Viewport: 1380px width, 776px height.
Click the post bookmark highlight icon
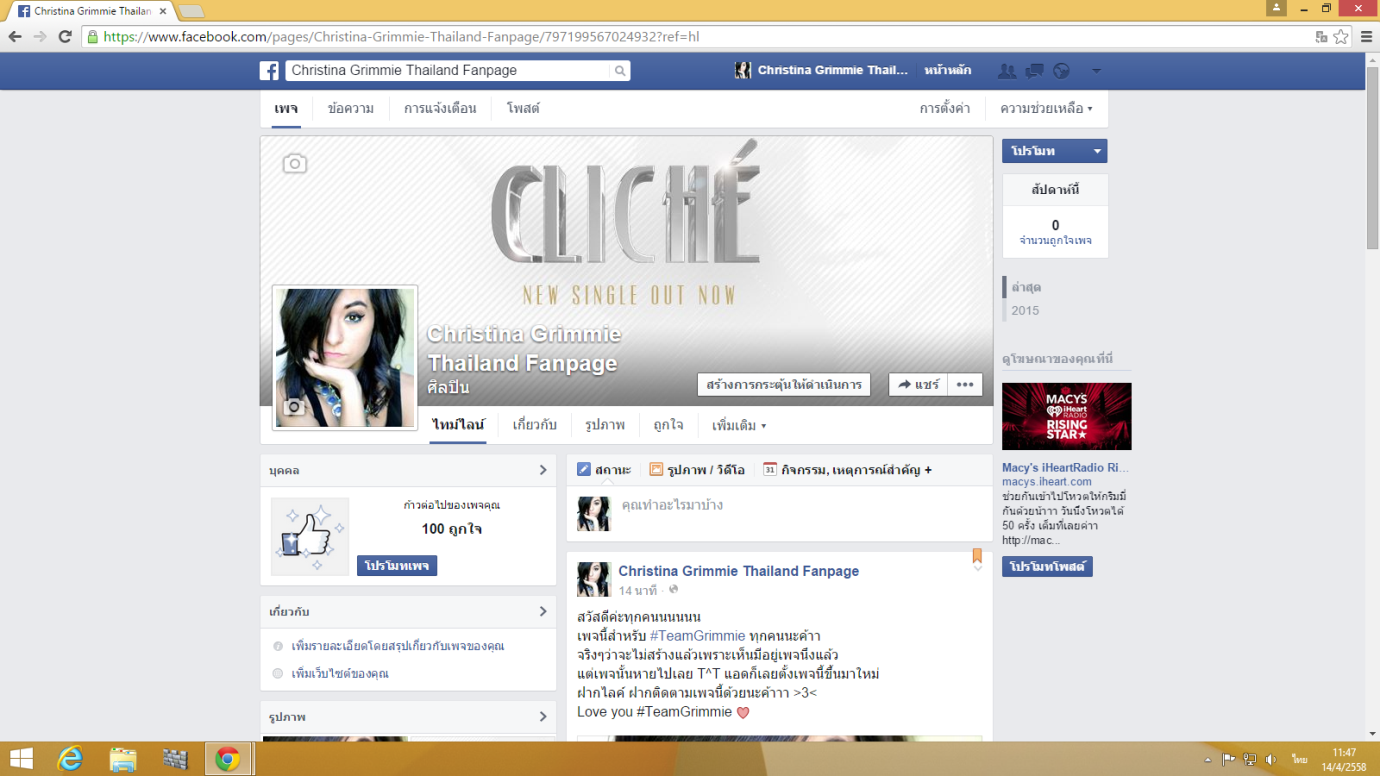pyautogui.click(x=977, y=556)
